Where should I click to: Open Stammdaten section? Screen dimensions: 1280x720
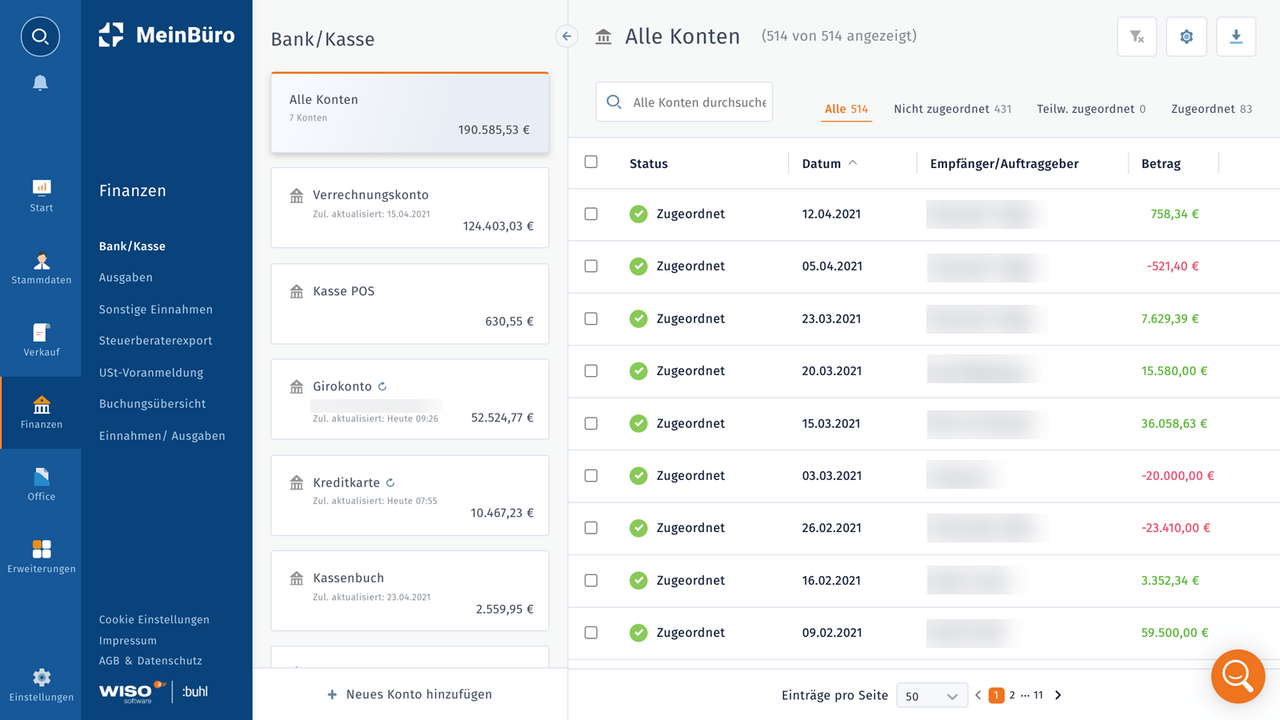point(41,269)
